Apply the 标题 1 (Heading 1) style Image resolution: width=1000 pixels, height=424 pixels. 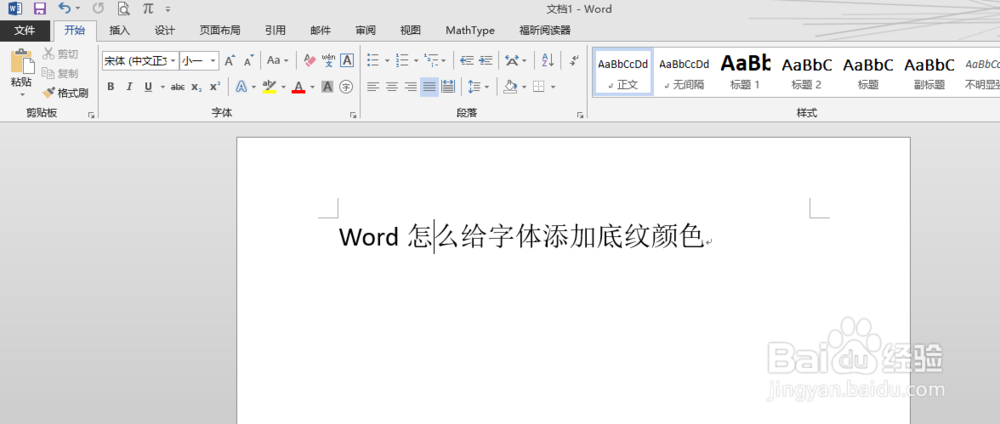(745, 73)
